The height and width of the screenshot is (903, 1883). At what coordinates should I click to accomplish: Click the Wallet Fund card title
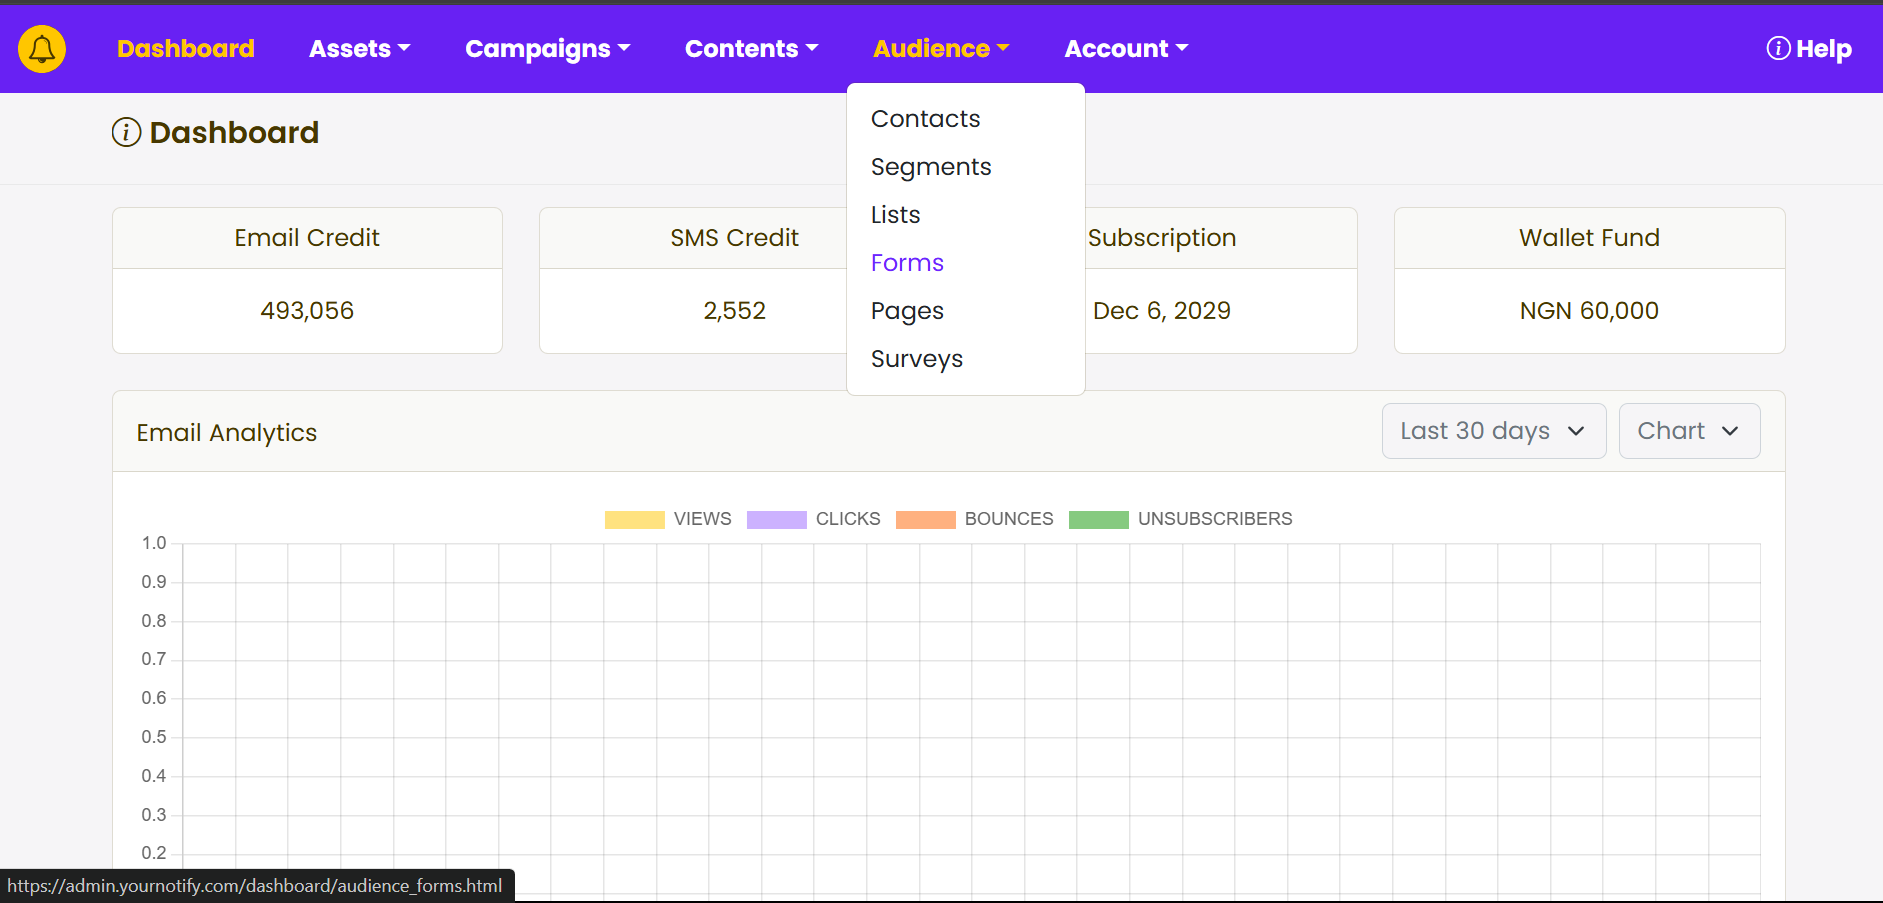[1589, 238]
